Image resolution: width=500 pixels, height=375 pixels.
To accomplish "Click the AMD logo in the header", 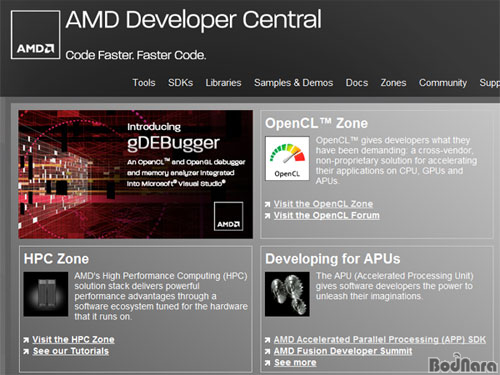I will click(x=36, y=35).
